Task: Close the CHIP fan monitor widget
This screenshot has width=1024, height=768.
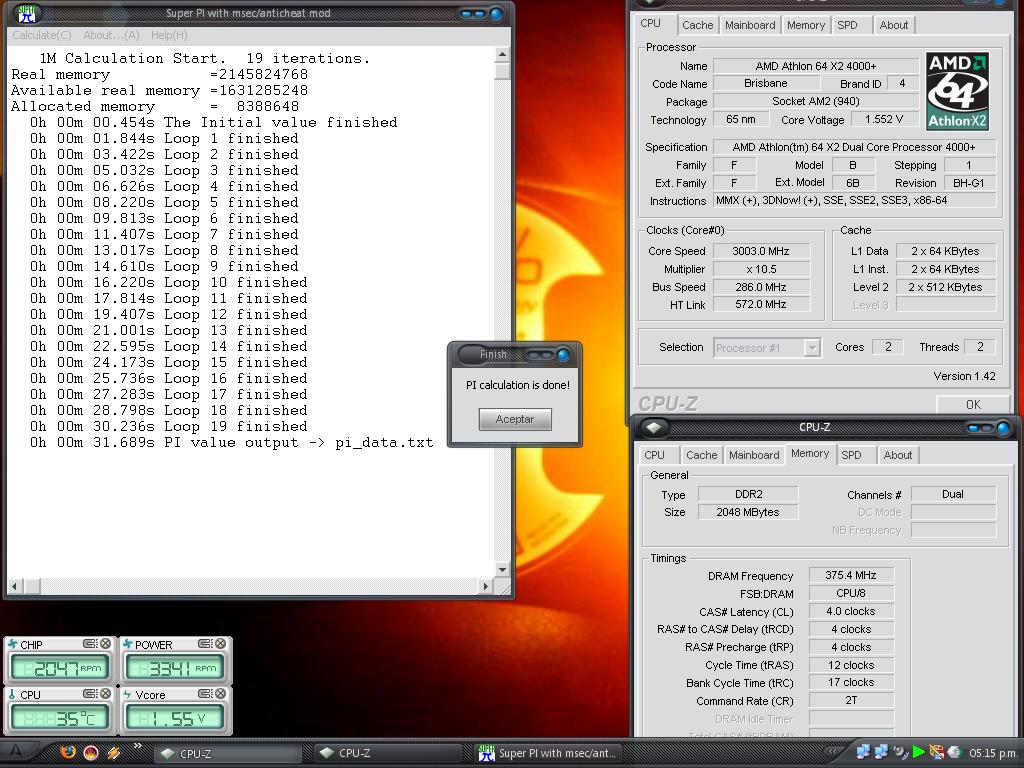Action: pos(105,644)
